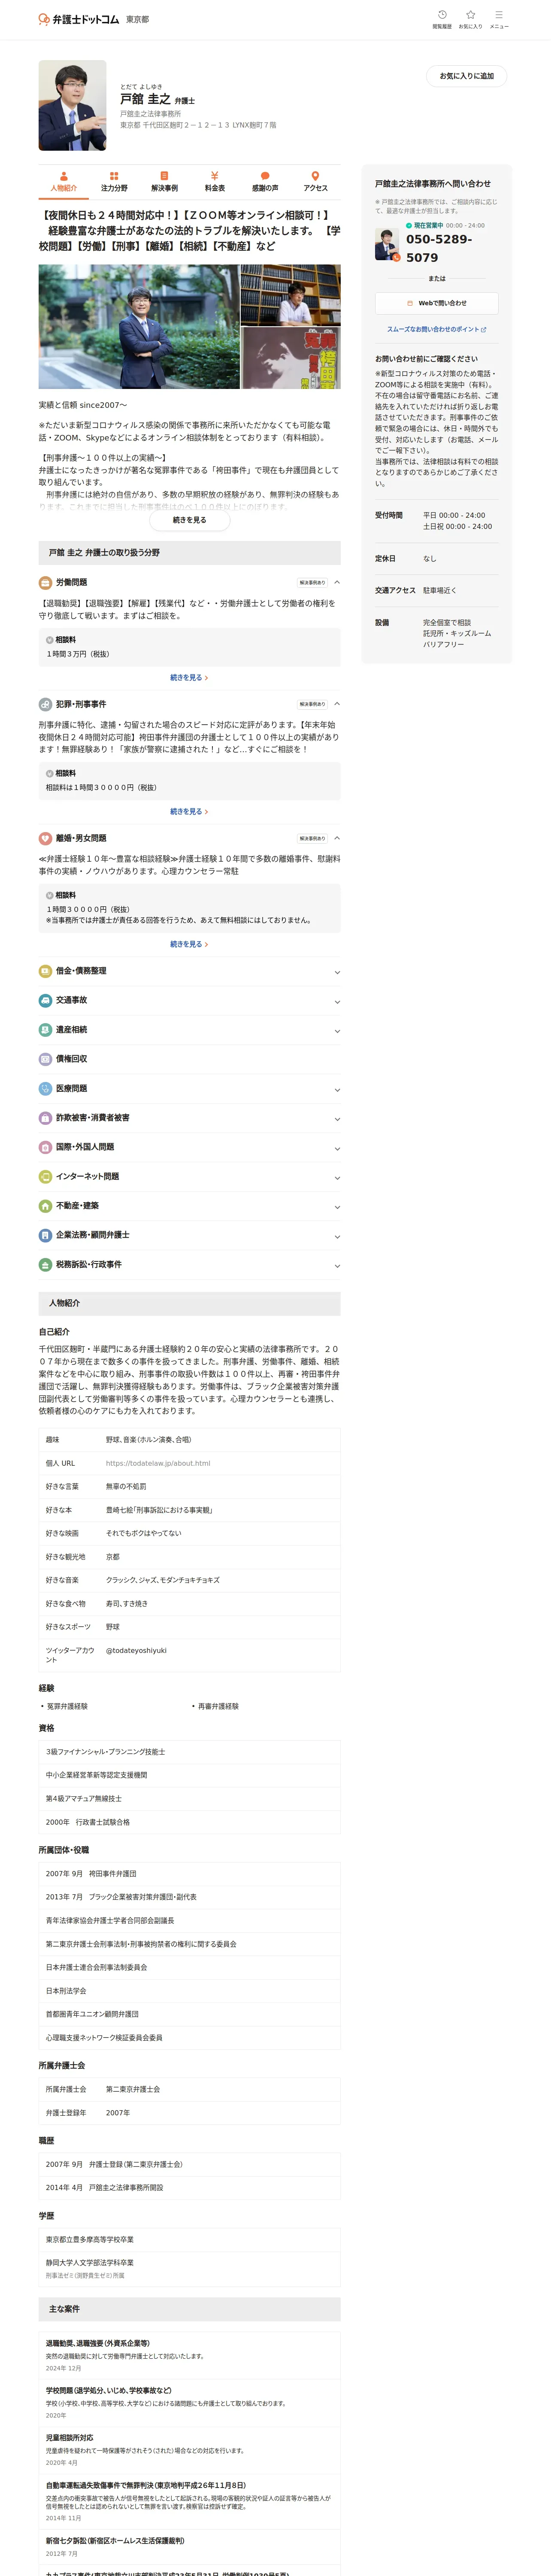551x2576 pixels.
Task: Open 続きを見る link under 離婚・男女問題
Action: click(x=189, y=944)
